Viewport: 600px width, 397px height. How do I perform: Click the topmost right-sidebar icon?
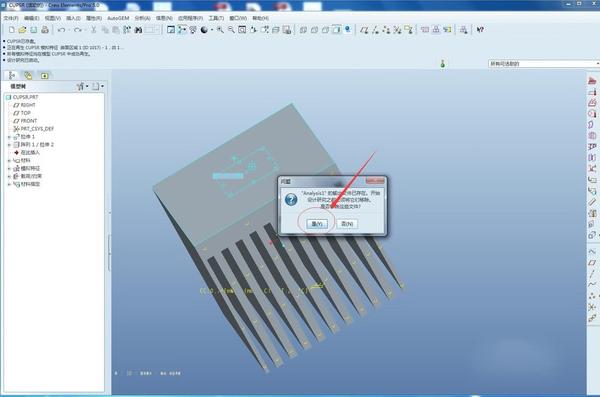point(592,81)
